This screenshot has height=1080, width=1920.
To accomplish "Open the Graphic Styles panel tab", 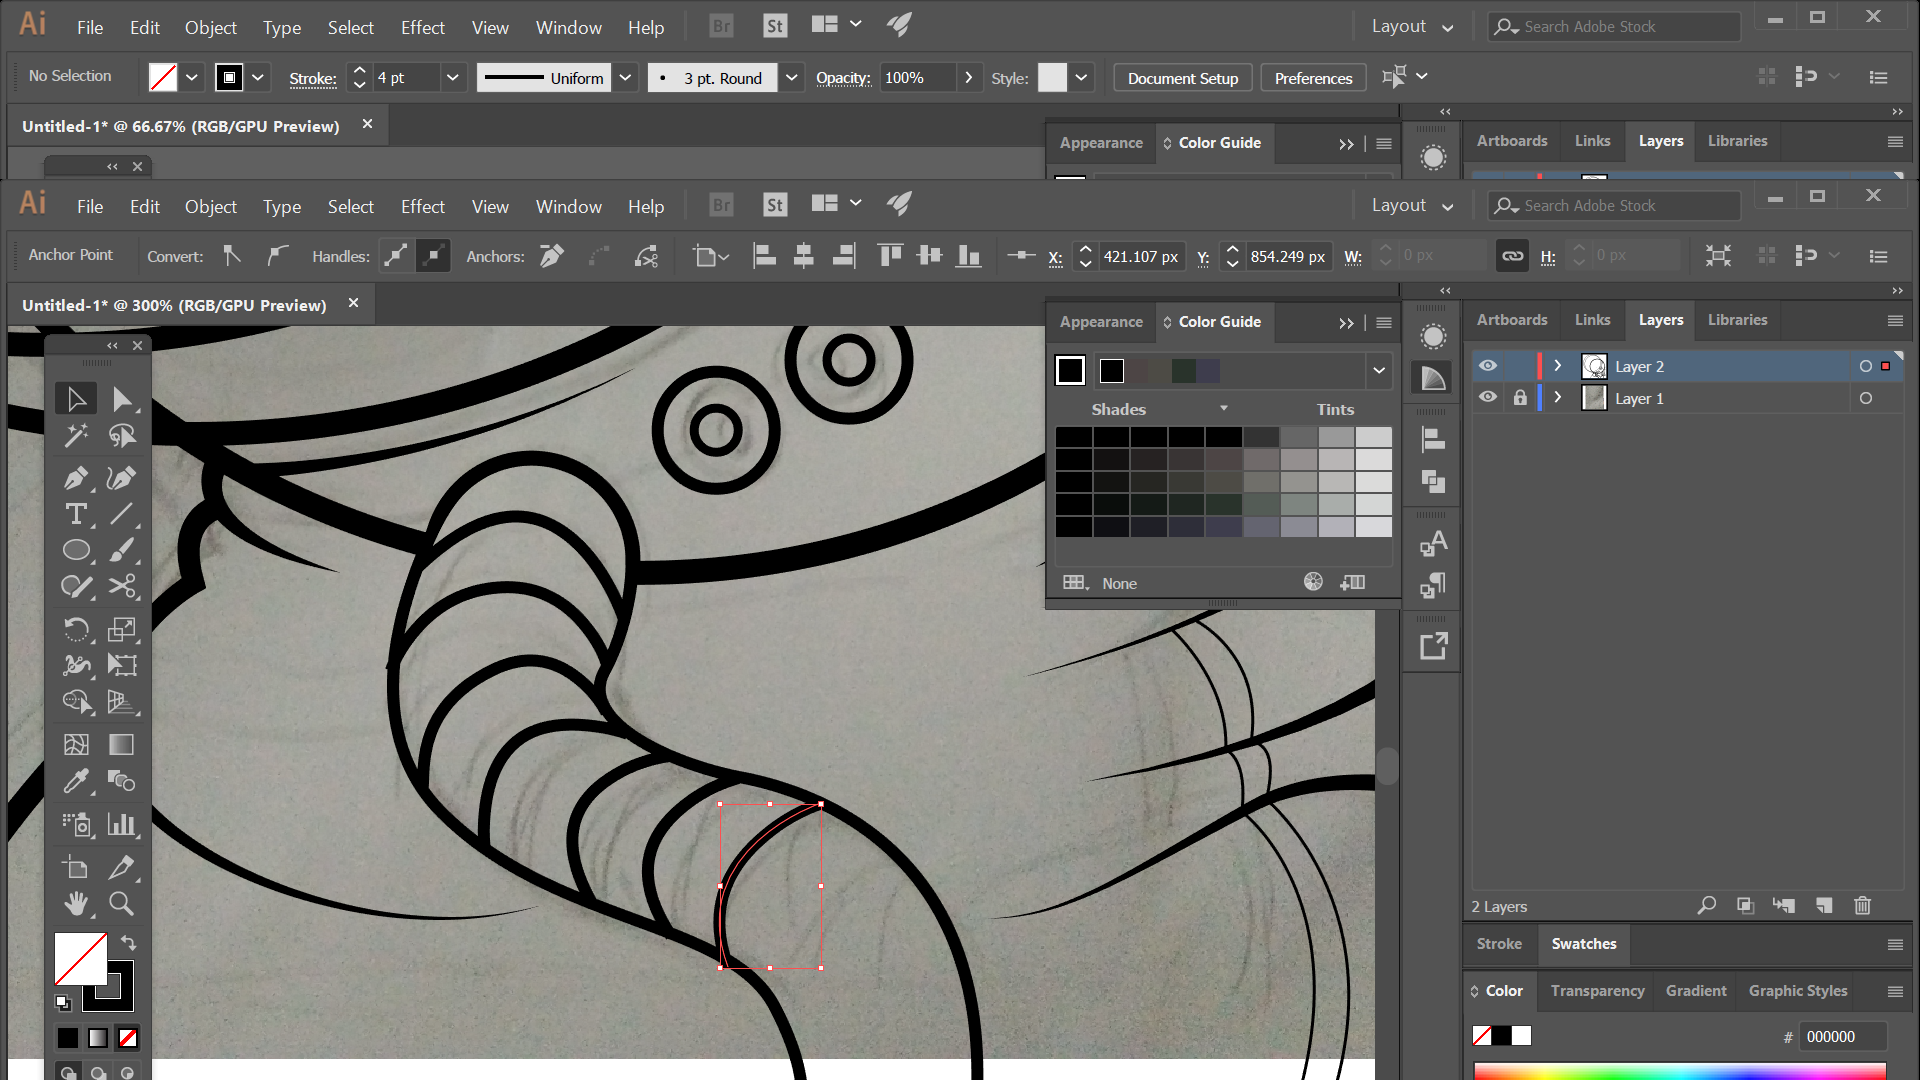I will (1797, 991).
